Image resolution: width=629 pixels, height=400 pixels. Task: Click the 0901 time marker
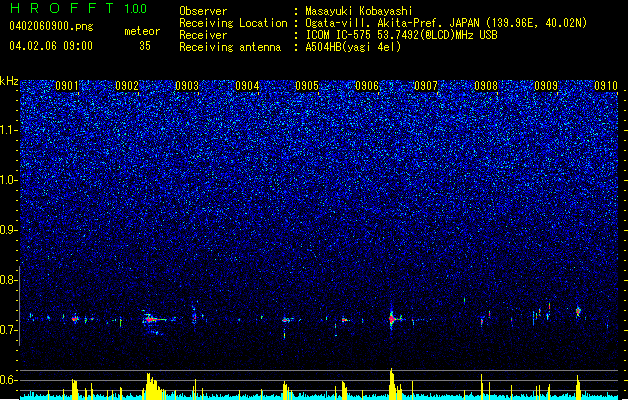tap(67, 86)
